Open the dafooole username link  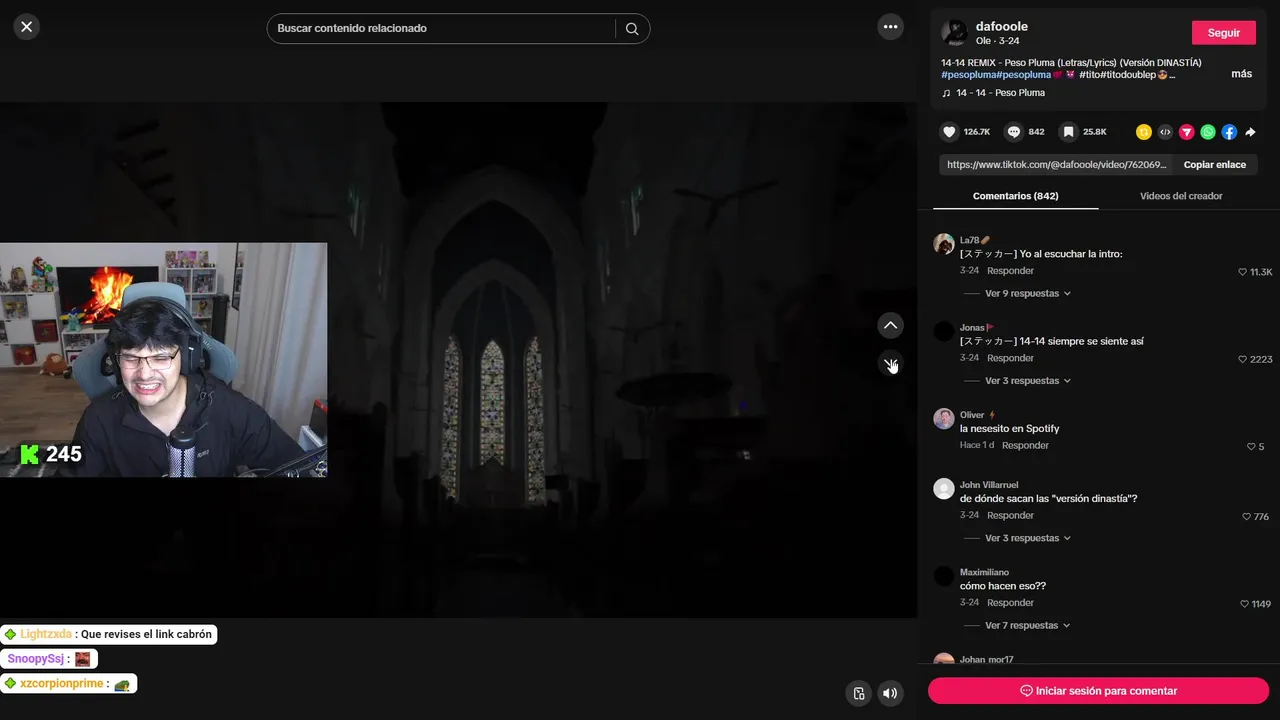(1001, 26)
